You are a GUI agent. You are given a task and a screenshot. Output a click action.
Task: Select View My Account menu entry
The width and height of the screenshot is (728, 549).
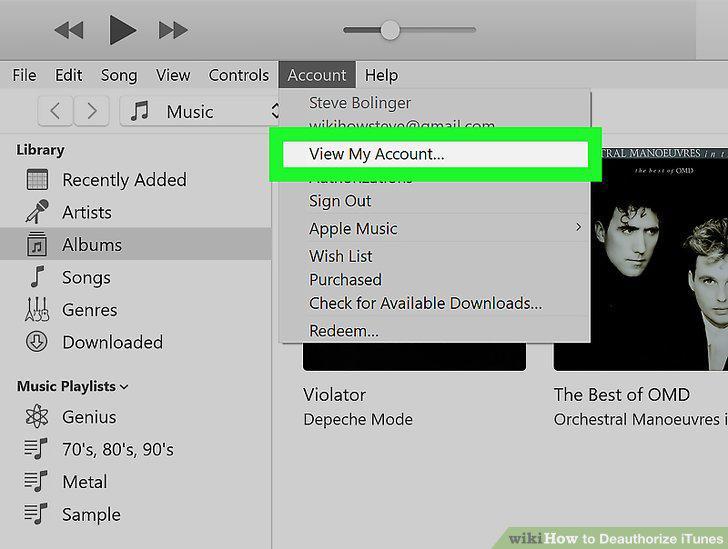coord(436,154)
